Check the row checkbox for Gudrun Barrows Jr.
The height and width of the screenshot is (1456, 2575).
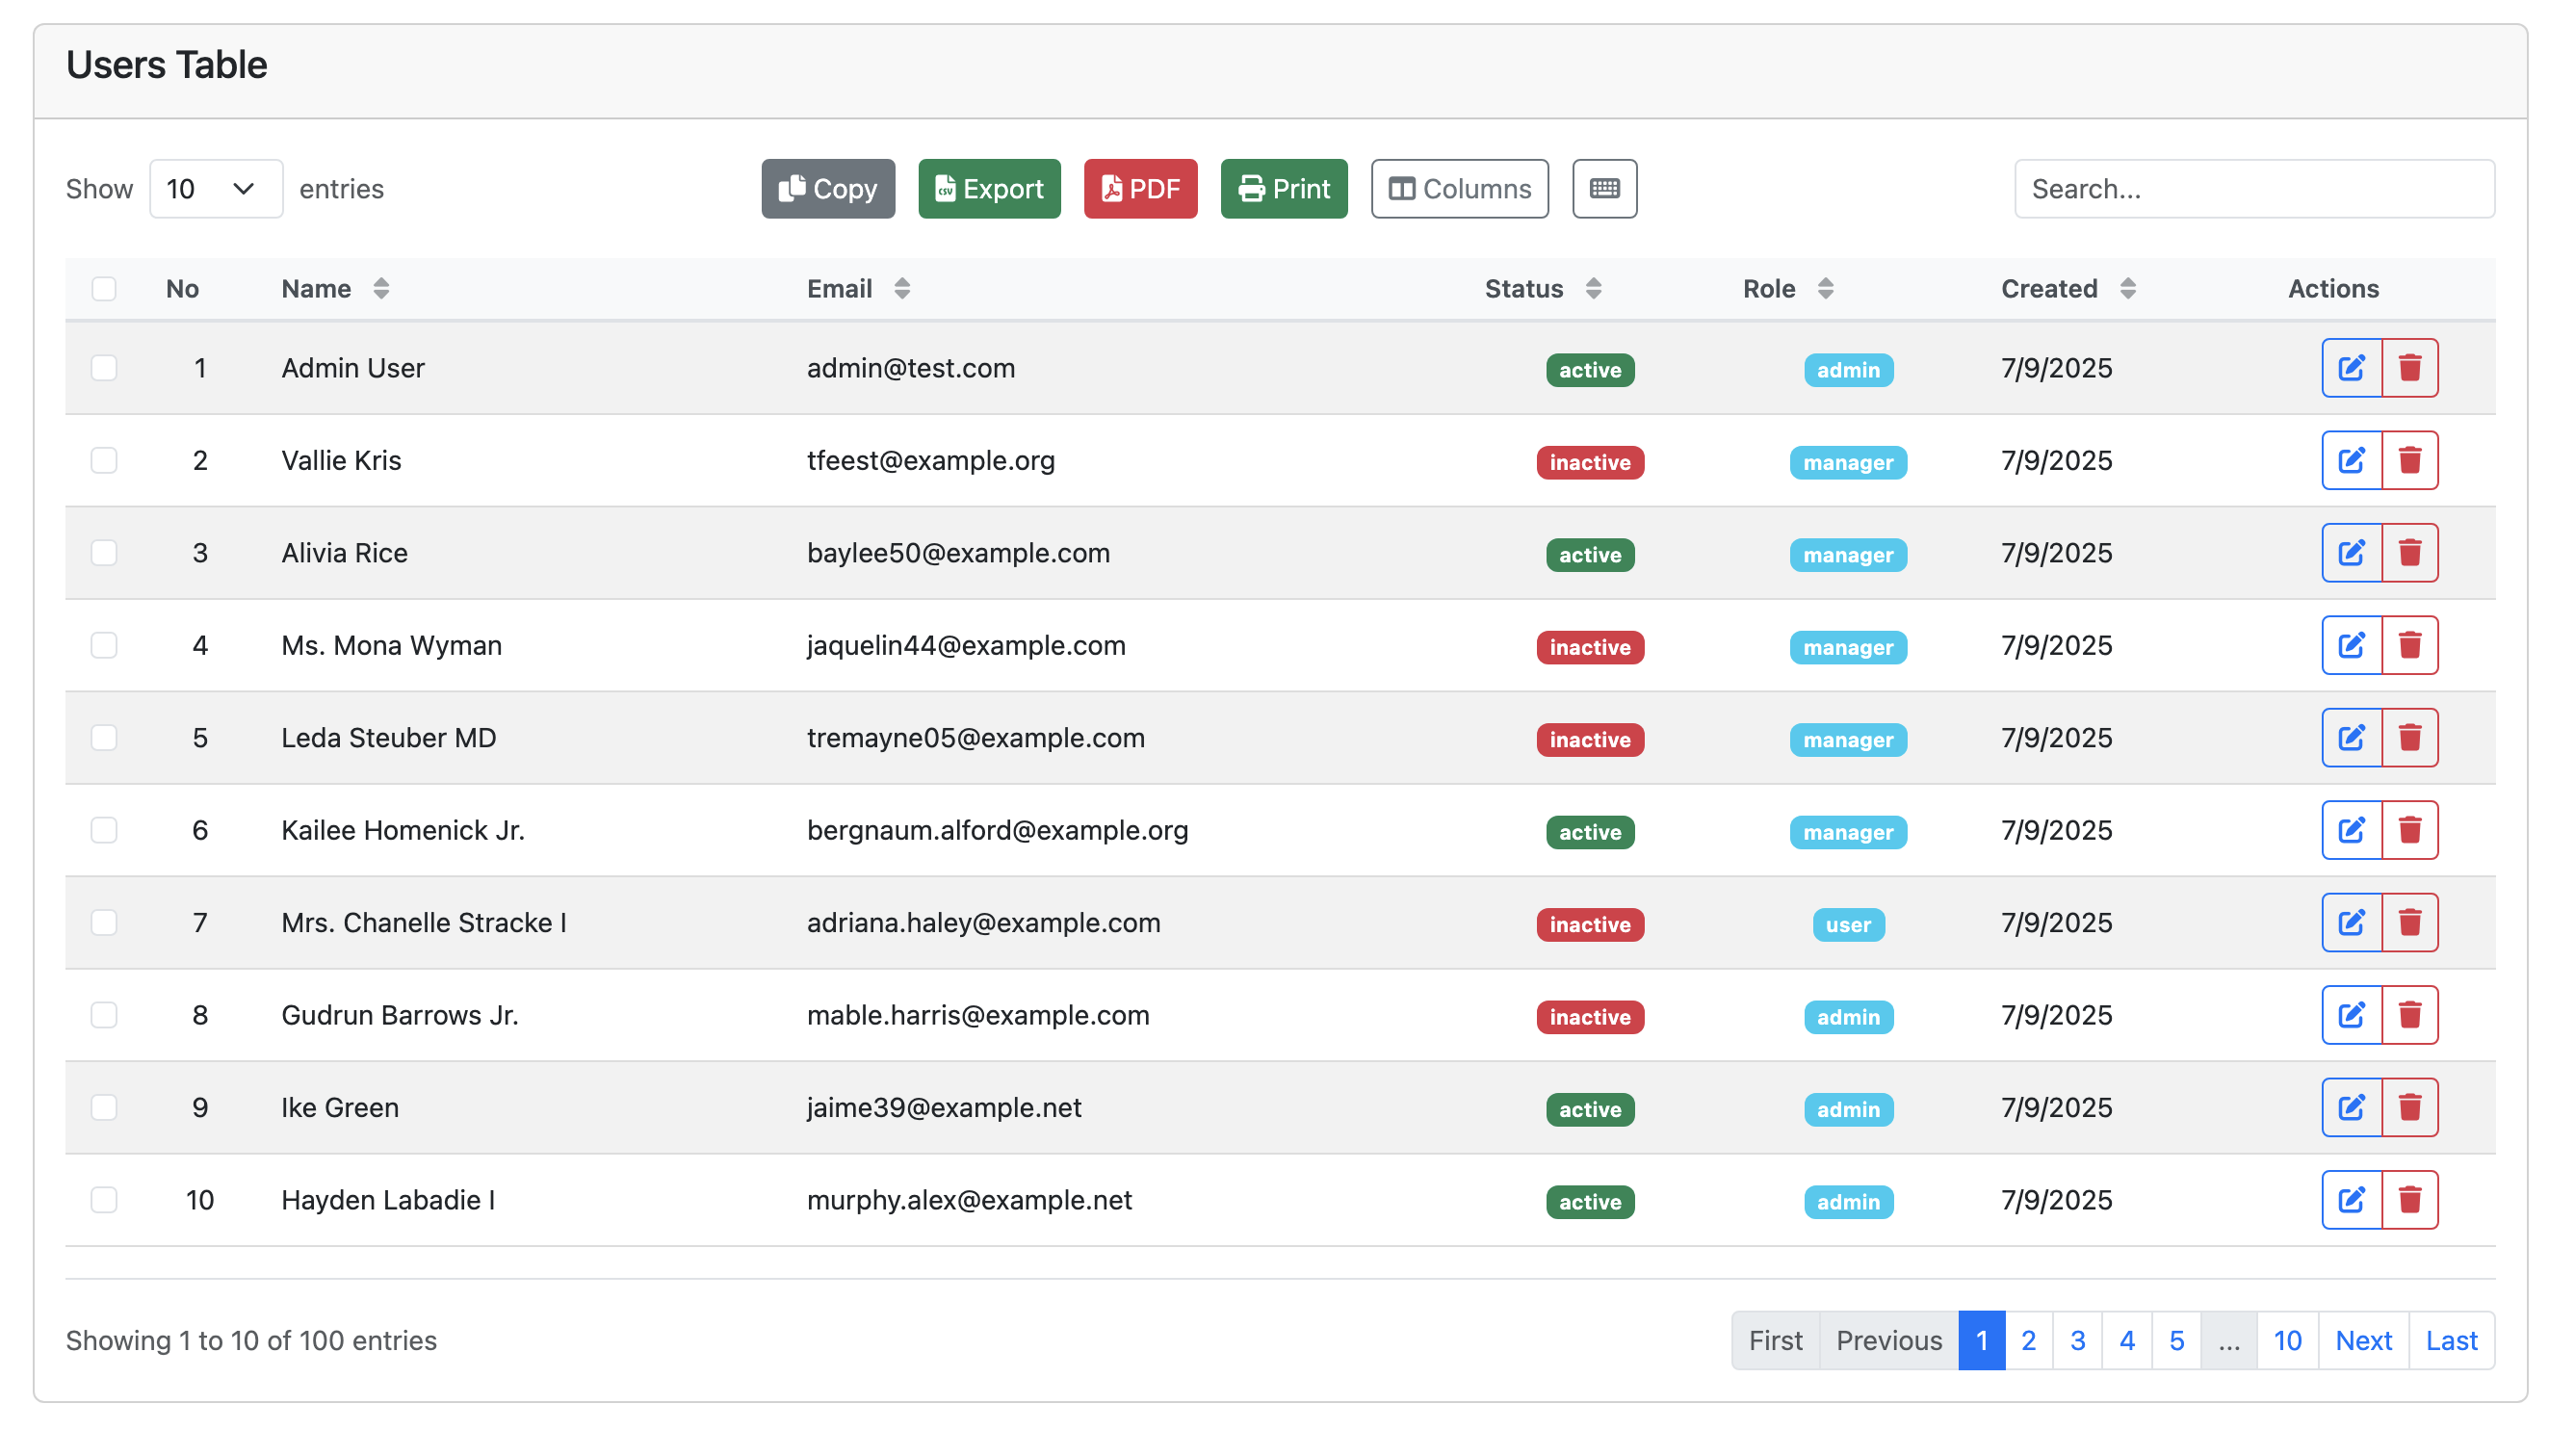click(x=104, y=1014)
